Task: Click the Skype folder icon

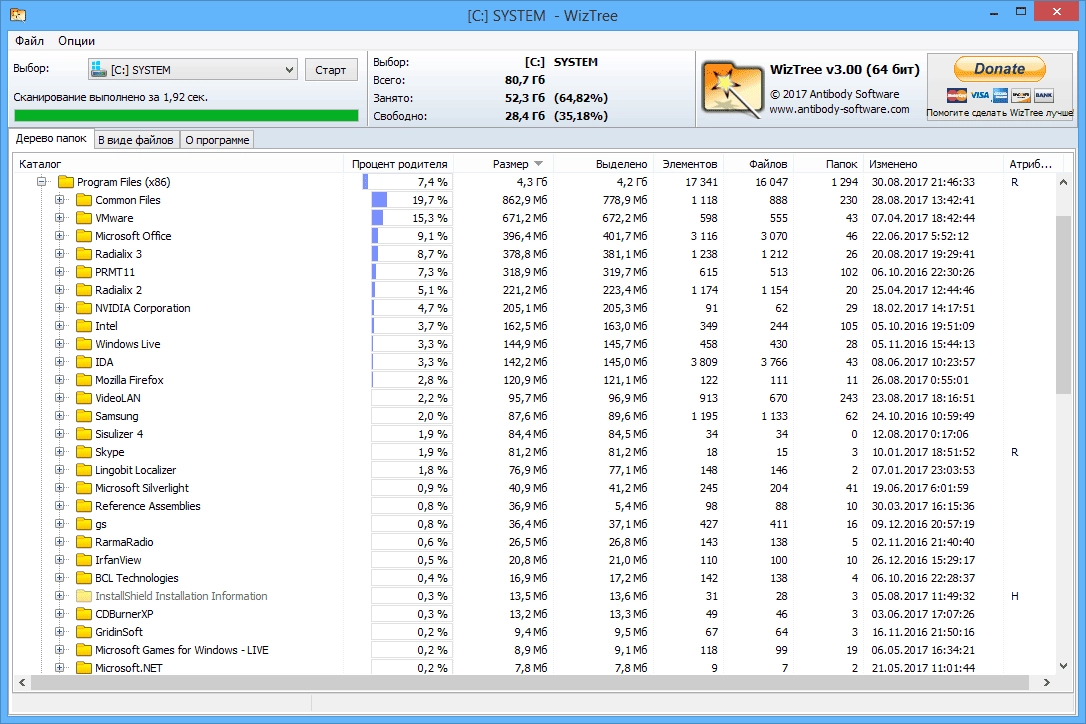Action: tap(84, 452)
